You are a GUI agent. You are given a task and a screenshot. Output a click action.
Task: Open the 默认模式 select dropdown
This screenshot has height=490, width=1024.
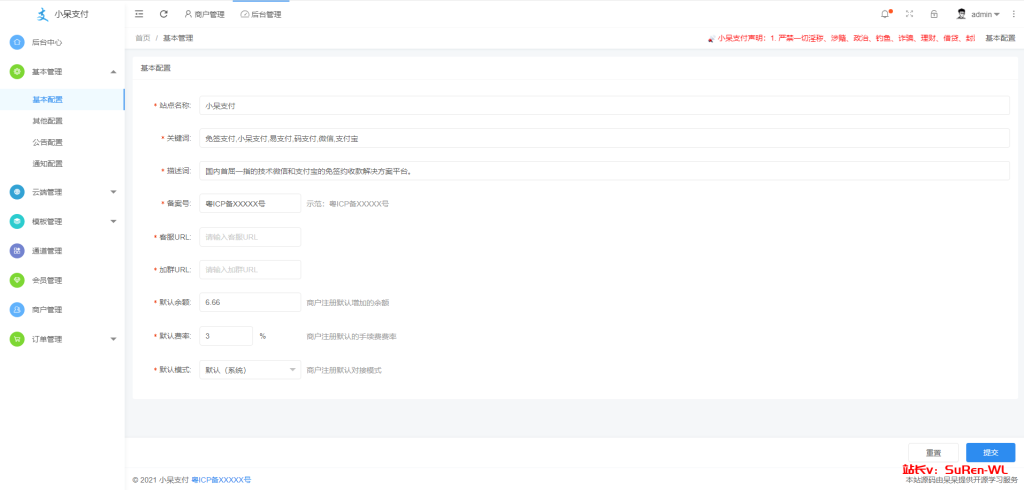[x=250, y=370]
